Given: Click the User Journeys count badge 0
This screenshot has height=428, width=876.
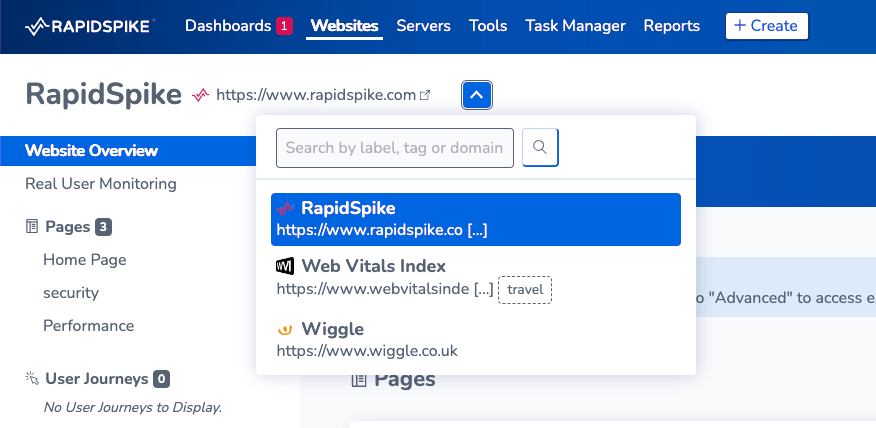Looking at the screenshot, I should (x=161, y=379).
